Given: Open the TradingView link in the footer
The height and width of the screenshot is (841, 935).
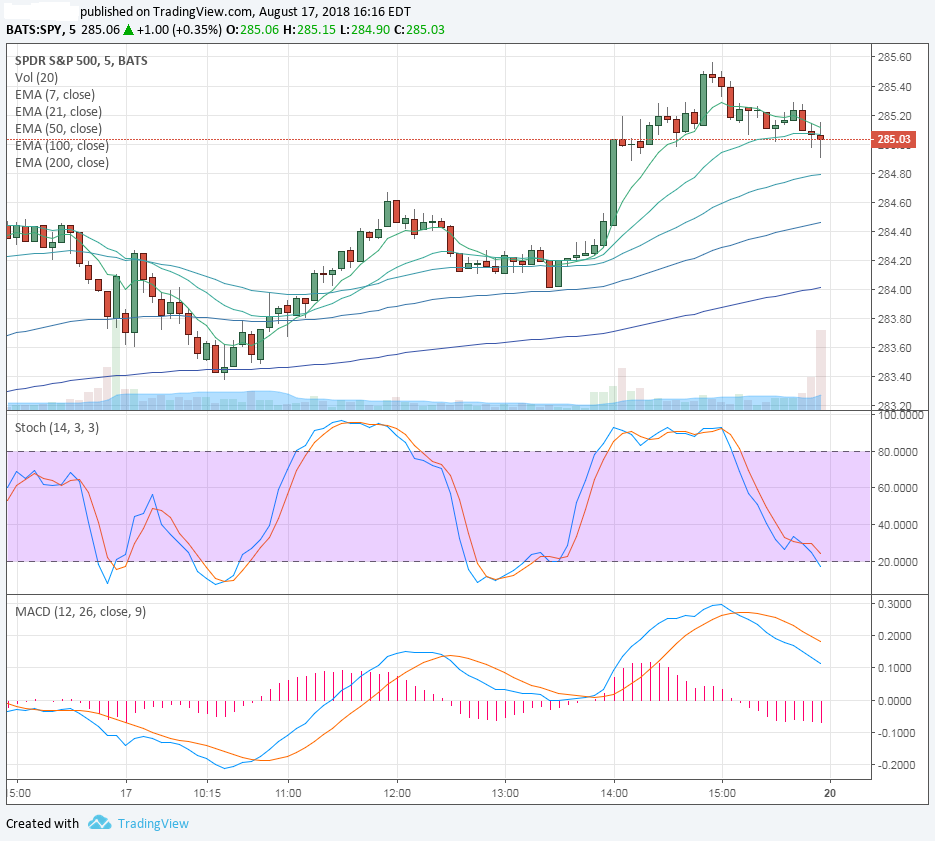Looking at the screenshot, I should pos(153,824).
